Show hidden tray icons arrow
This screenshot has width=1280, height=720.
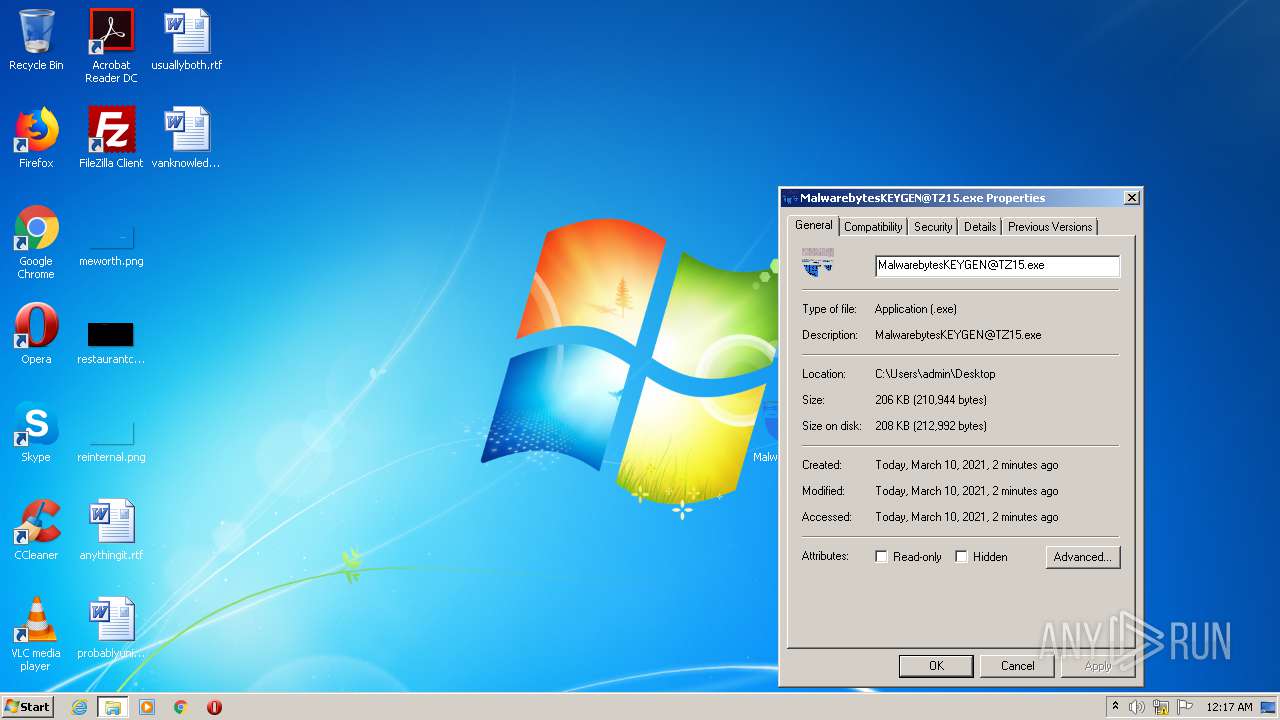coord(1115,707)
